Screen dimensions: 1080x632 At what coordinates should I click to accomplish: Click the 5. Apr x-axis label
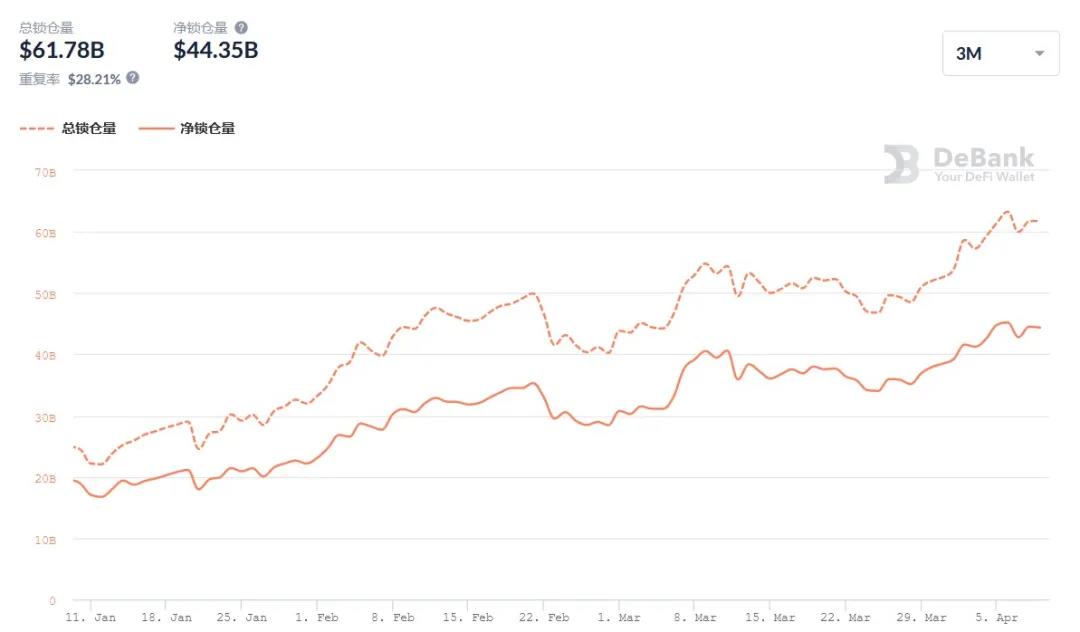(x=998, y=617)
